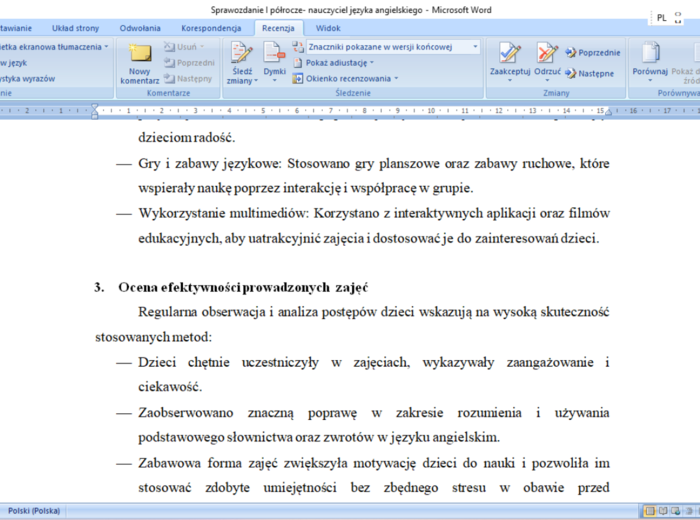This screenshot has height=520, width=700.
Task: Click the Zmiany group label
Action: coord(556,93)
